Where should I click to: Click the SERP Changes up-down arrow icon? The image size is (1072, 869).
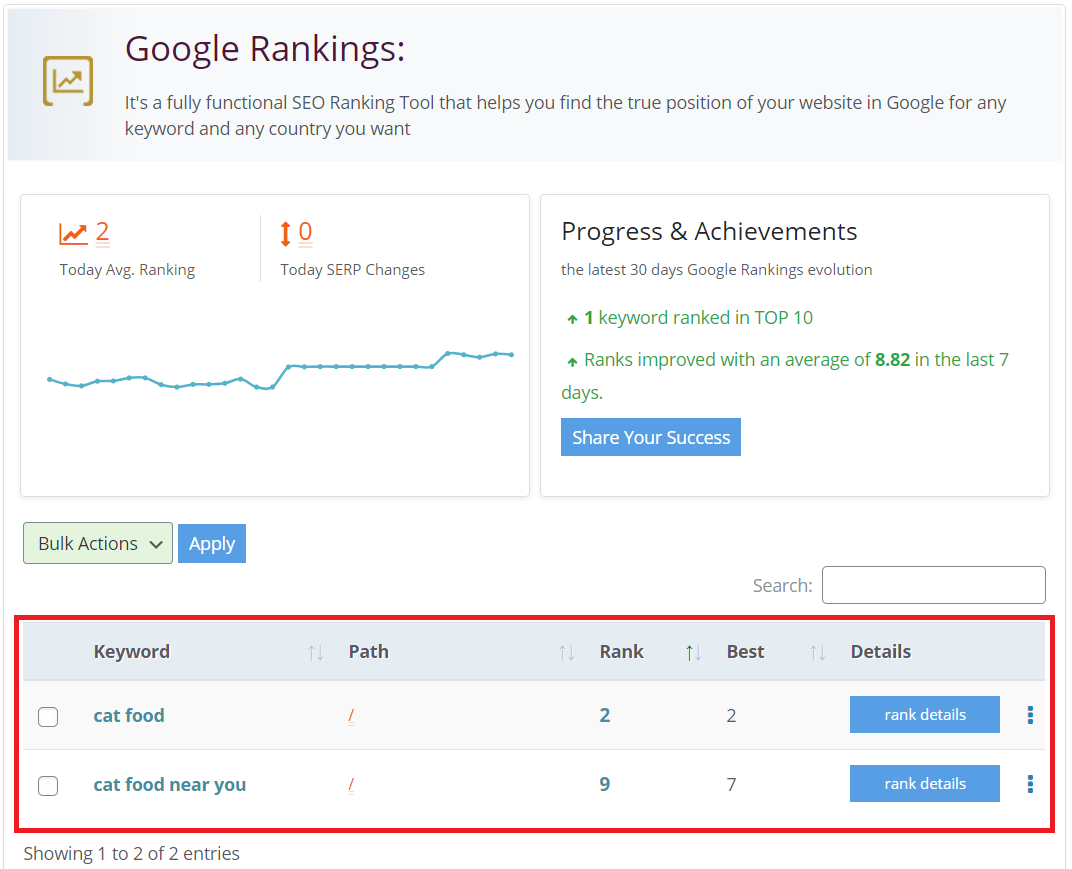[x=286, y=234]
